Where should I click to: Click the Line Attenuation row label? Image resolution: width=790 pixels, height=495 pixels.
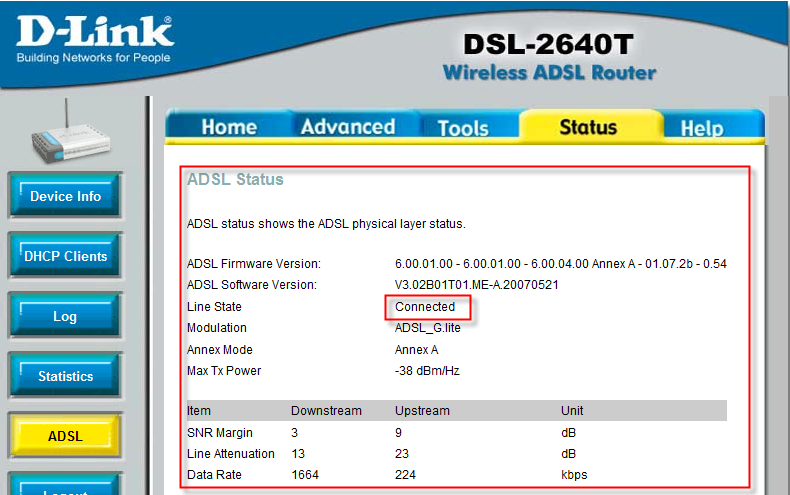tap(231, 454)
